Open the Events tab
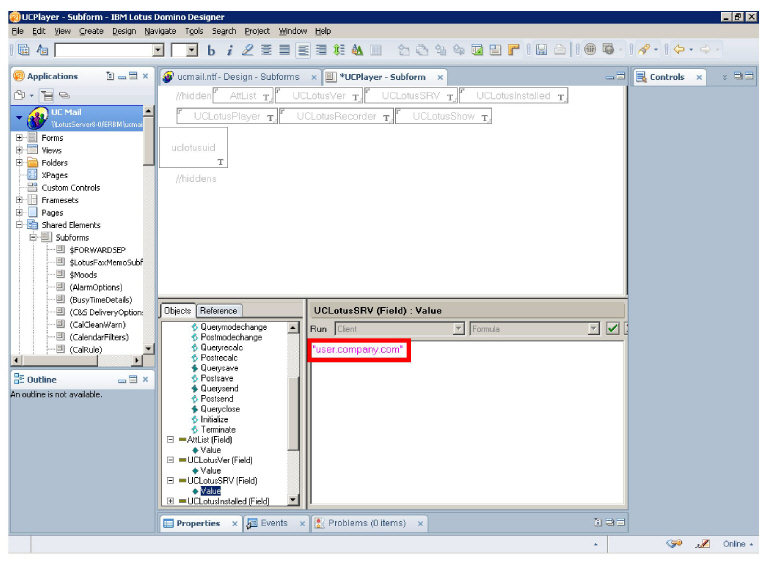 274,523
